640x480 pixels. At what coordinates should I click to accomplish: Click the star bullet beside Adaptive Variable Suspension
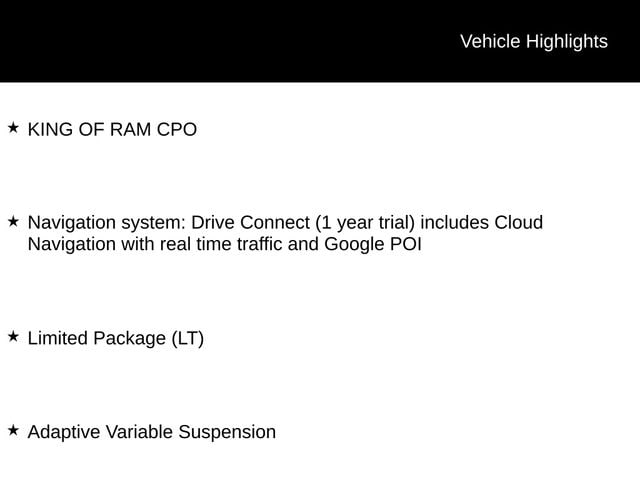(x=13, y=430)
